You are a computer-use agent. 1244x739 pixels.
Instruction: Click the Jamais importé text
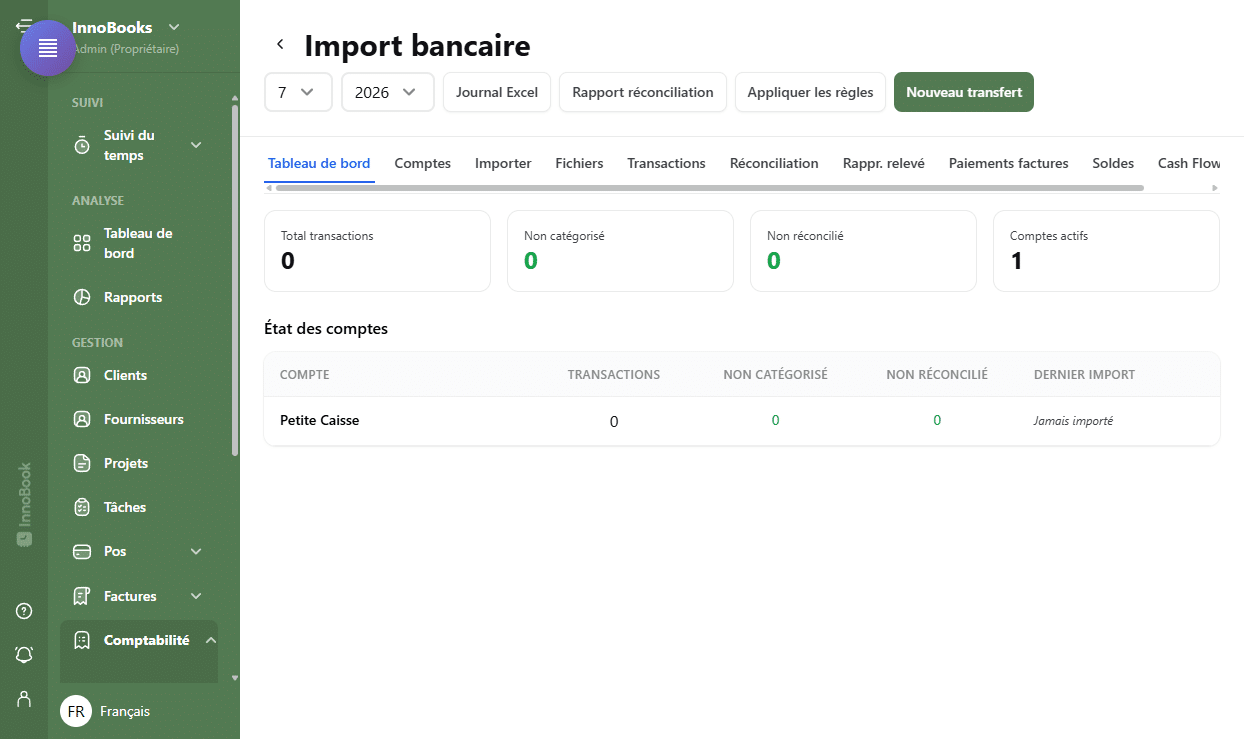pos(1073,421)
